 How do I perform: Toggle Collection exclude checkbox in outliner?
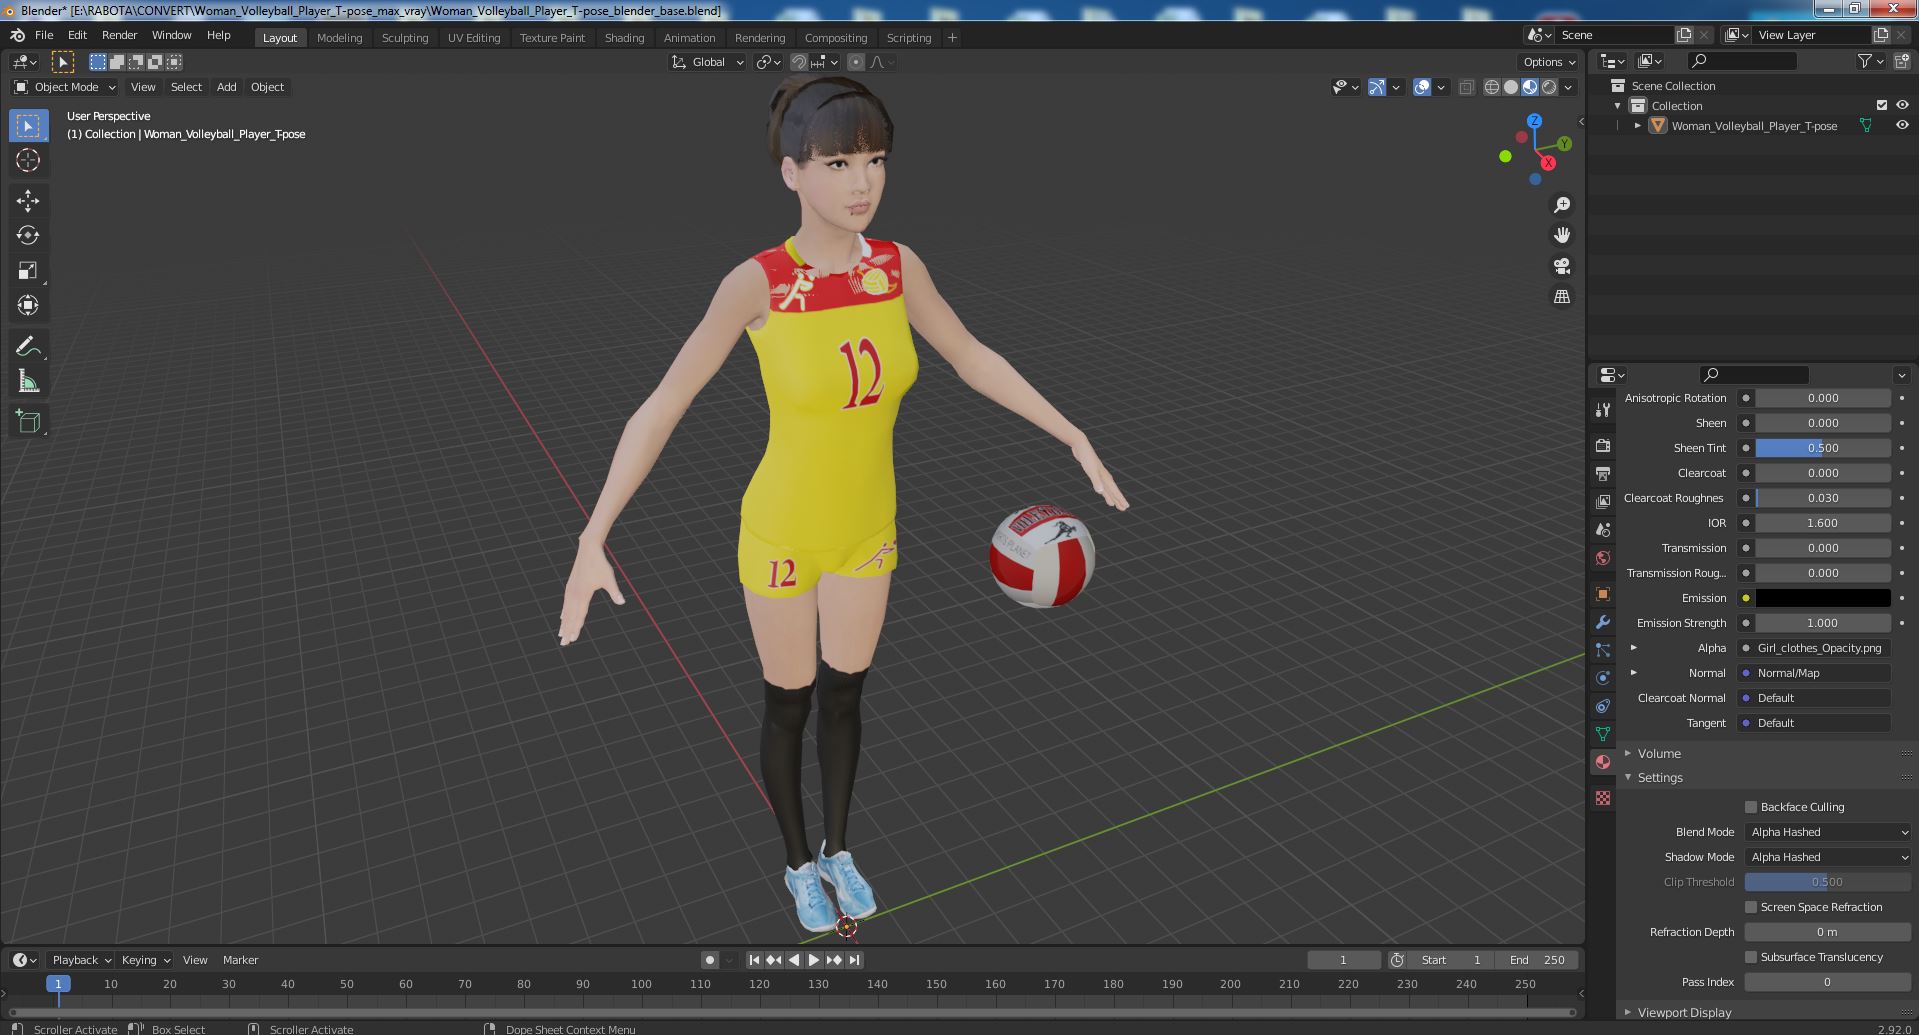(1882, 105)
